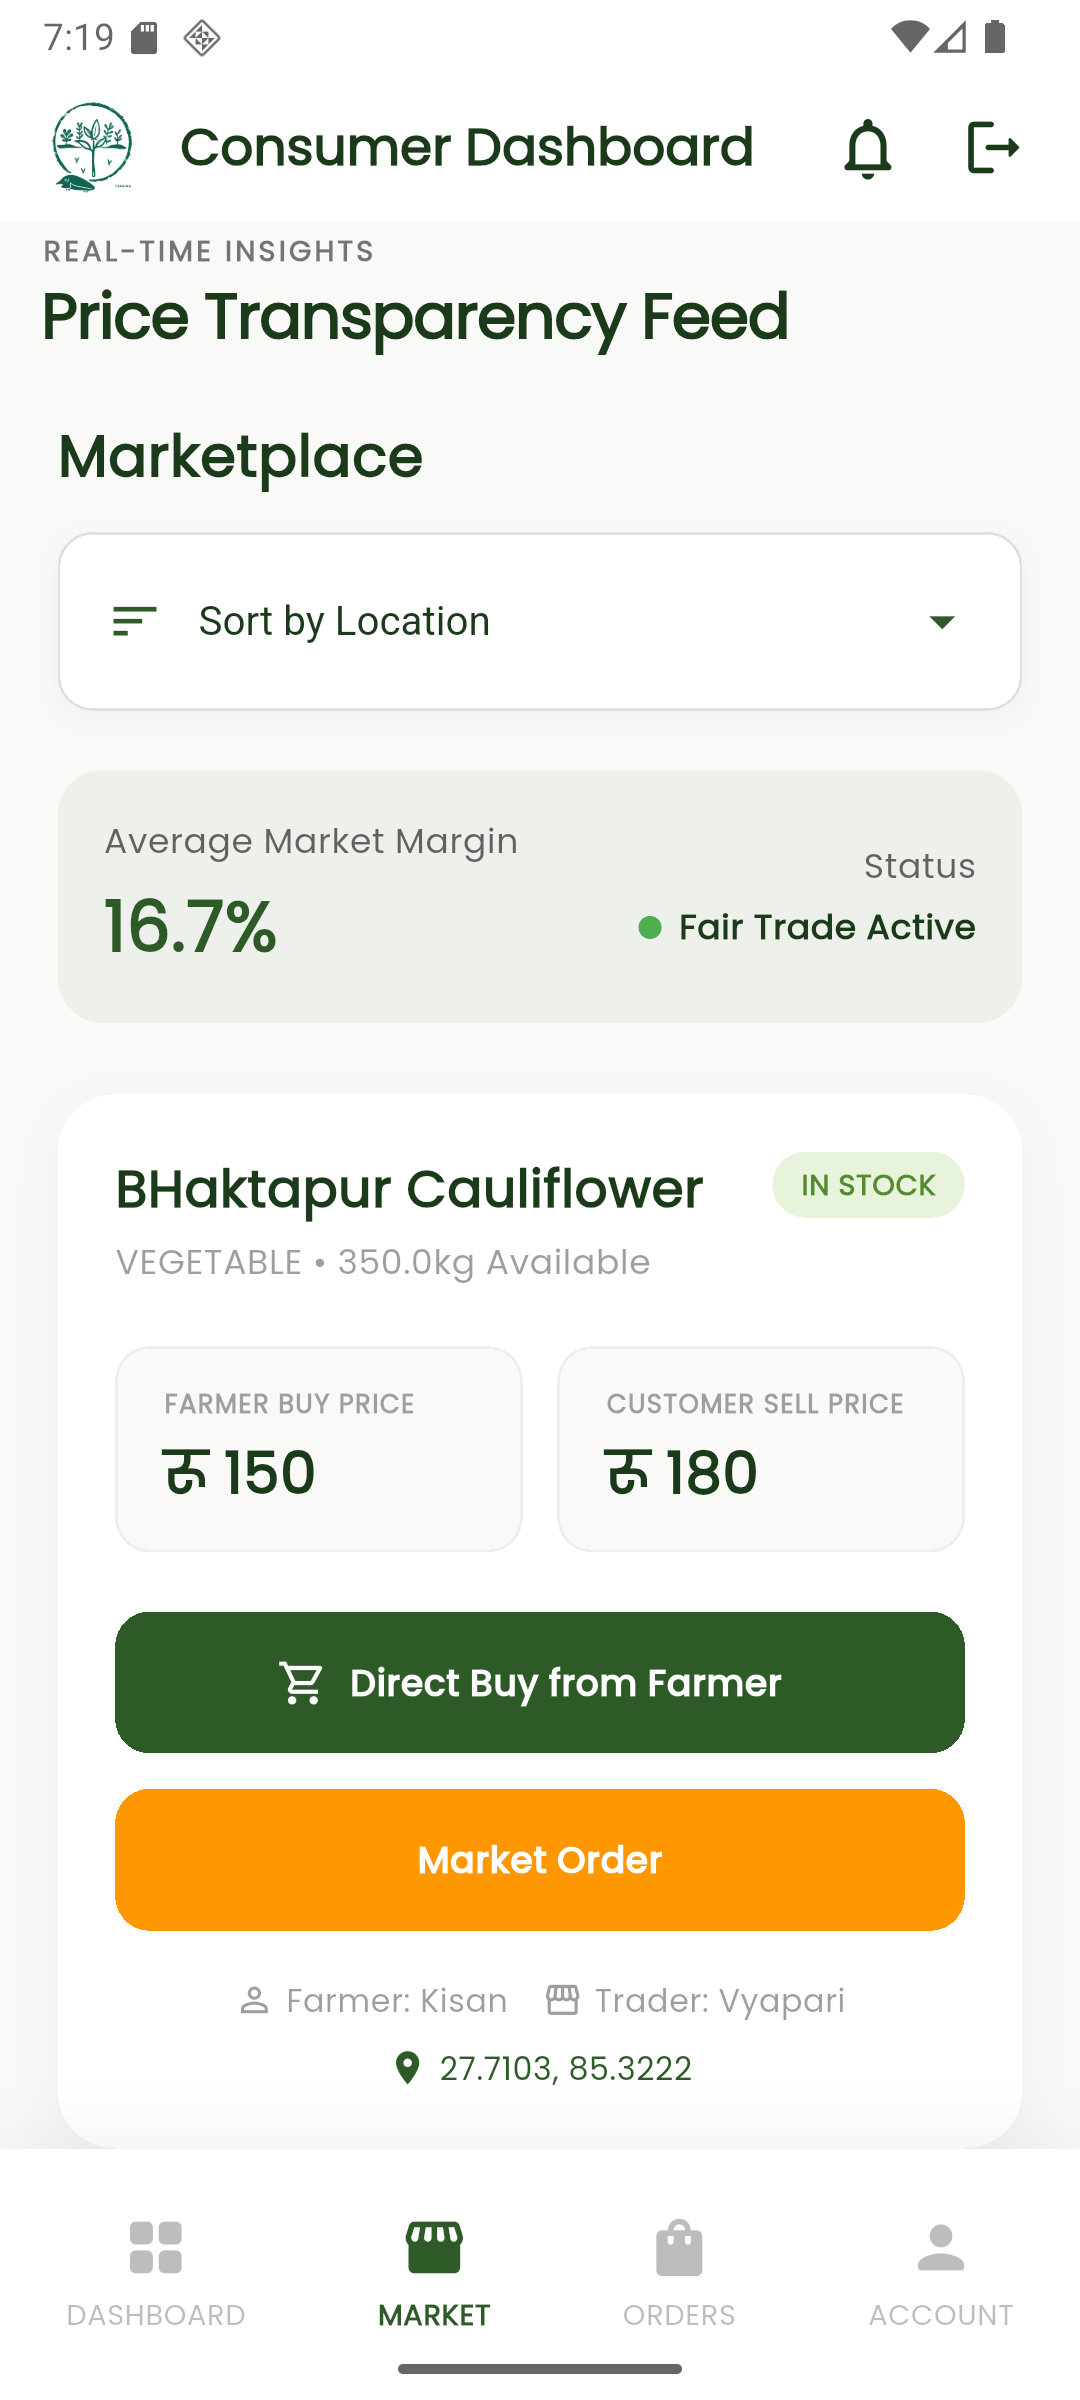The height and width of the screenshot is (2400, 1080).
Task: Click the logout icon in header
Action: tap(992, 148)
